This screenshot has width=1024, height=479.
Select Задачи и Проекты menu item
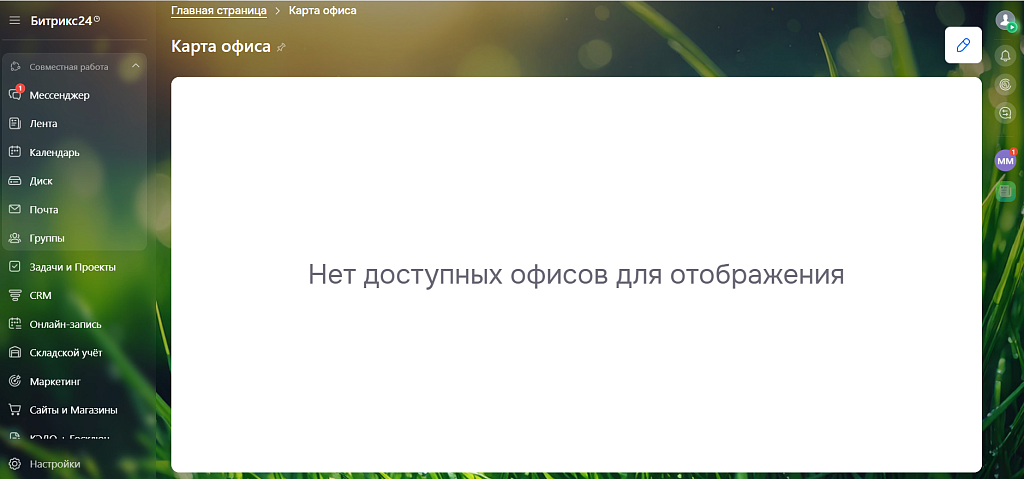click(72, 267)
